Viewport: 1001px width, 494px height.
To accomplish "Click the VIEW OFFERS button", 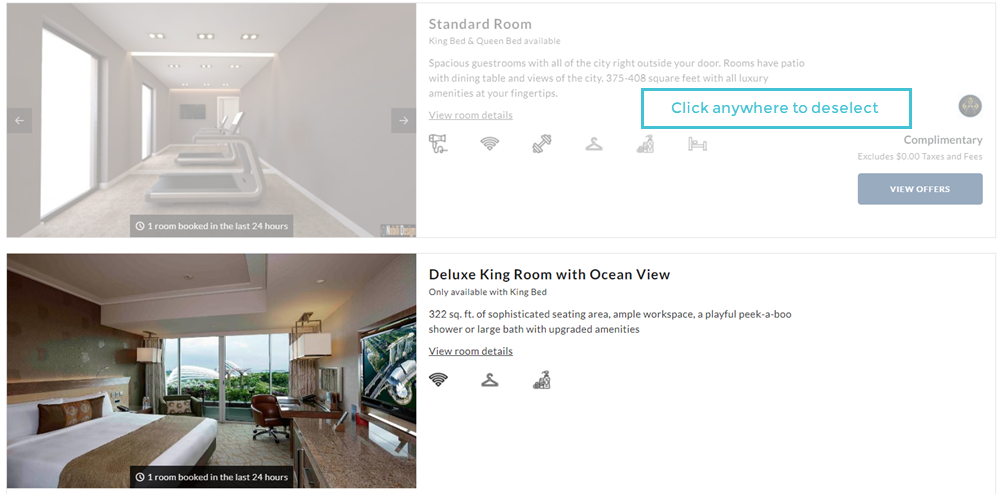I will tap(920, 189).
